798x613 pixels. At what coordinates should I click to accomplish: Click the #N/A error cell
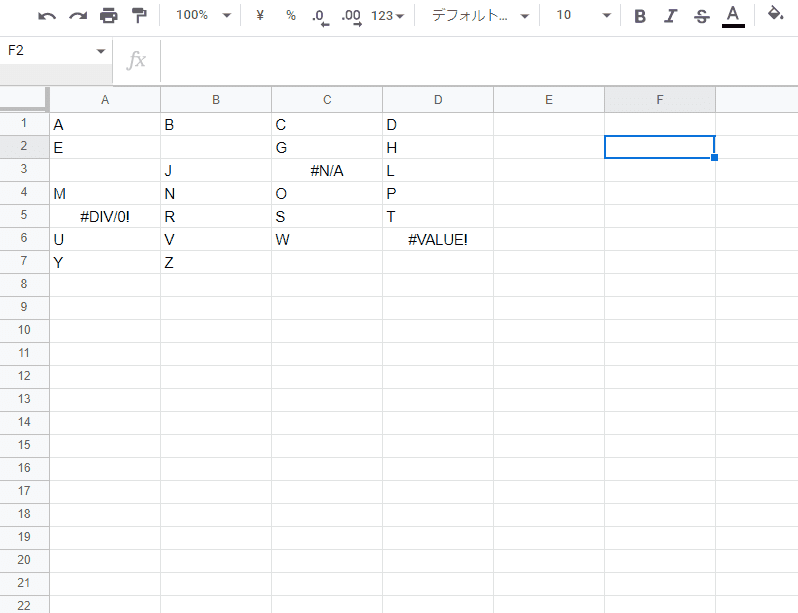[x=327, y=170]
